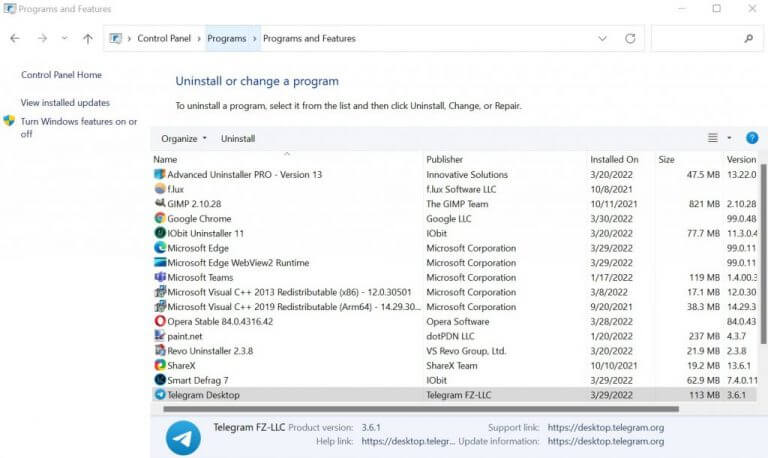Click the Control Panel breadcrumb
Viewport: 768px width, 458px height.
164,38
